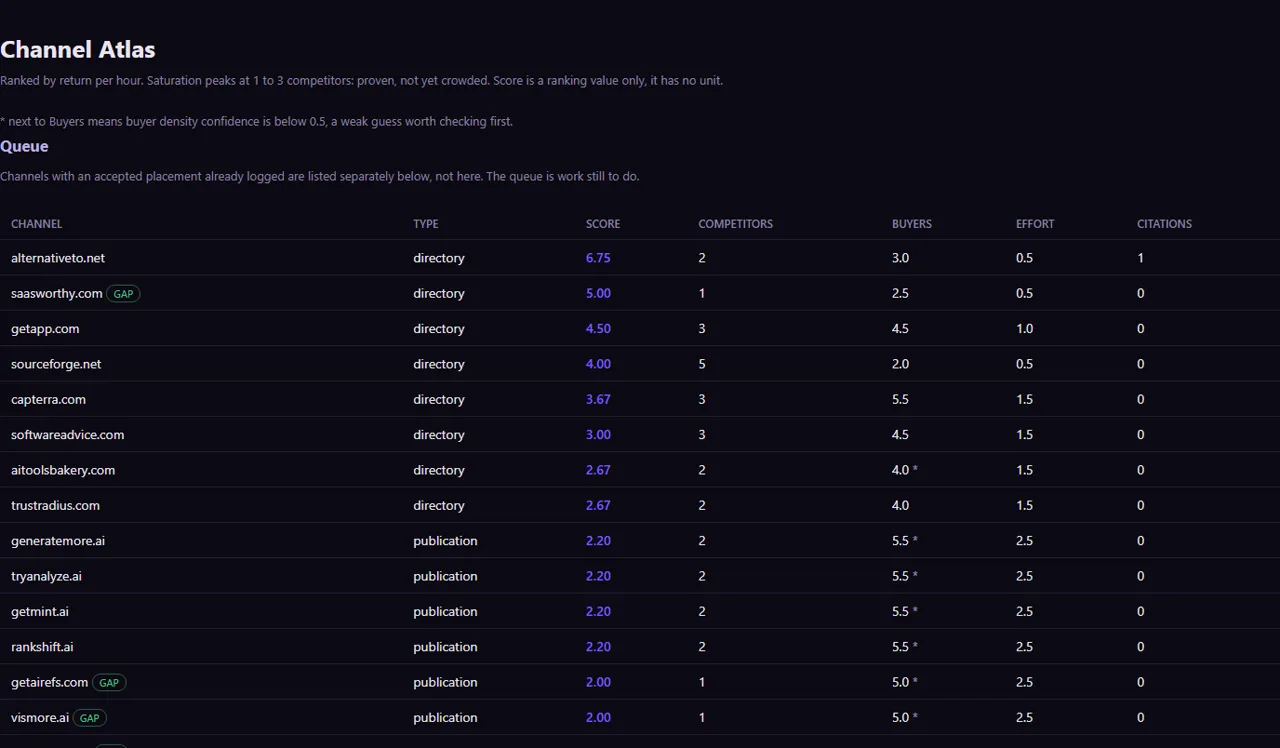The height and width of the screenshot is (748, 1280).
Task: Select the getmint.ai channel name
Action: 40,612
